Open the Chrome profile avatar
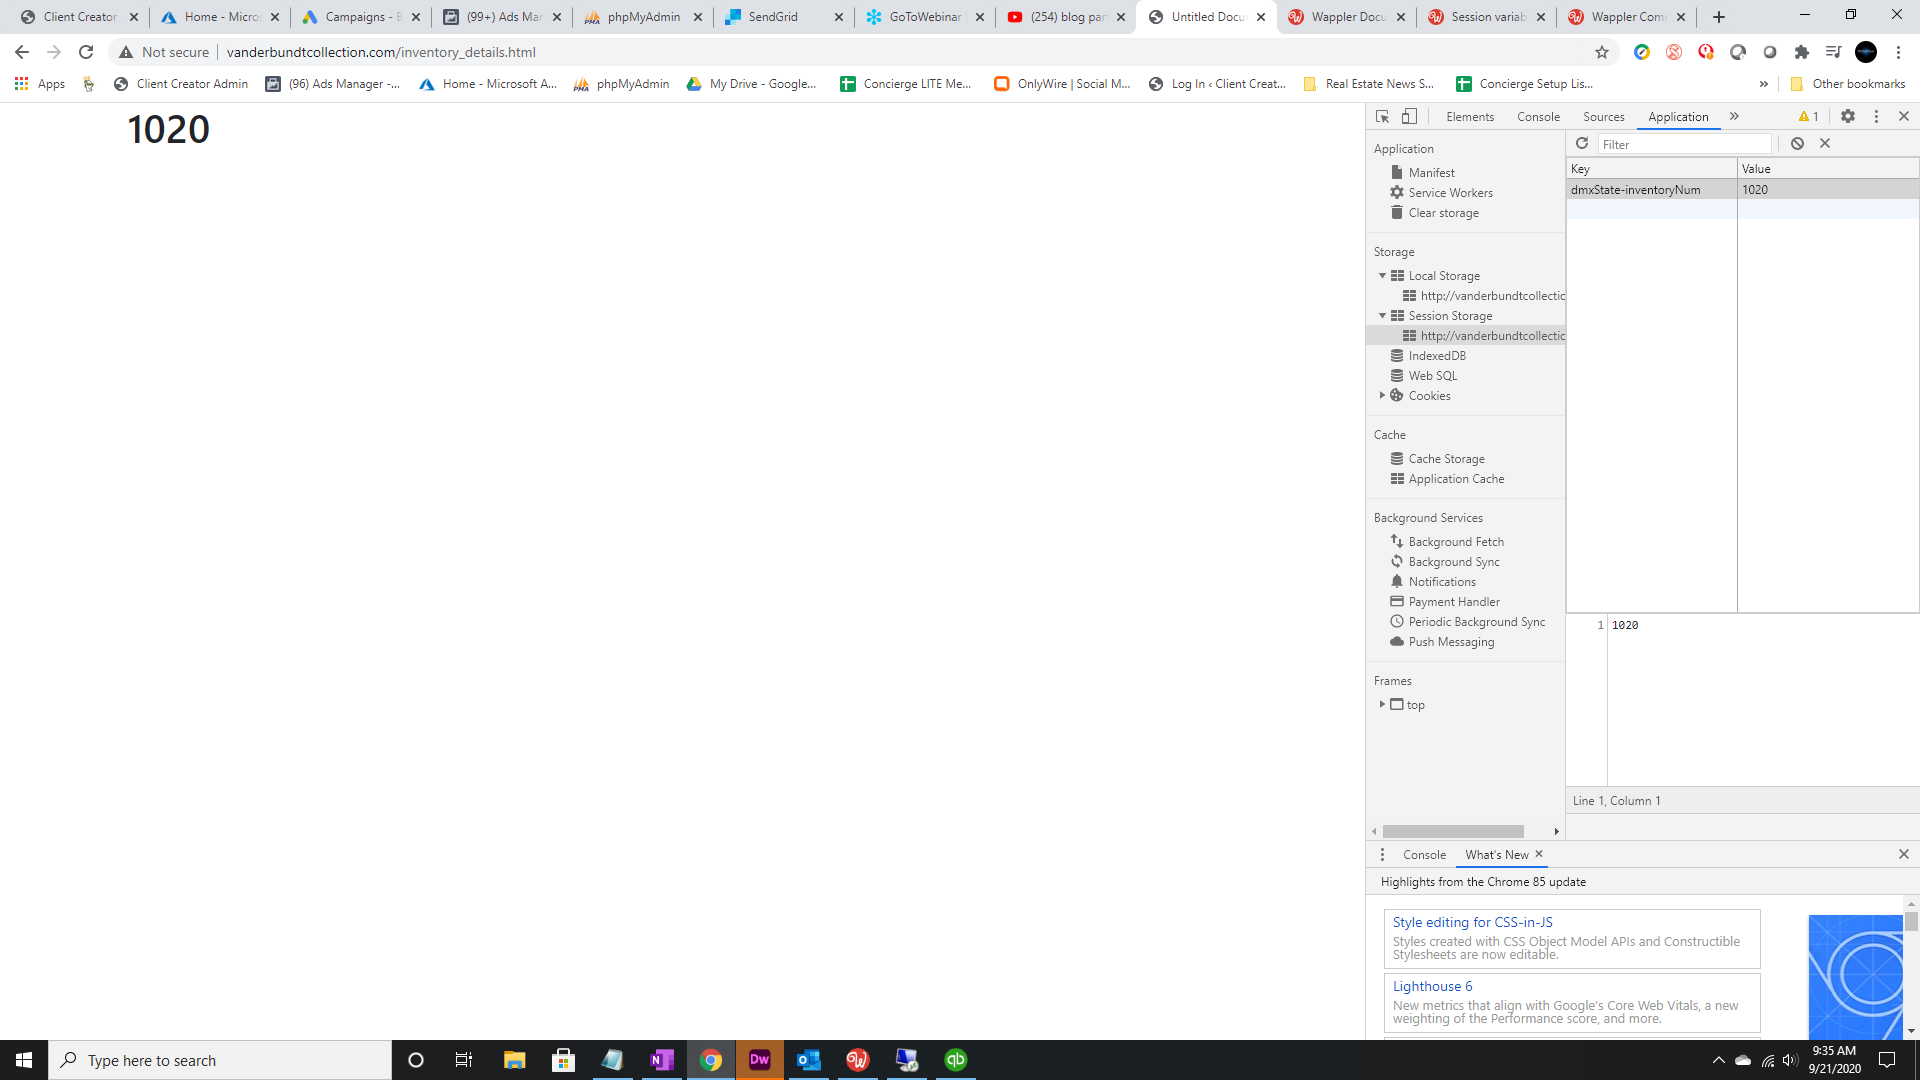 click(1866, 52)
